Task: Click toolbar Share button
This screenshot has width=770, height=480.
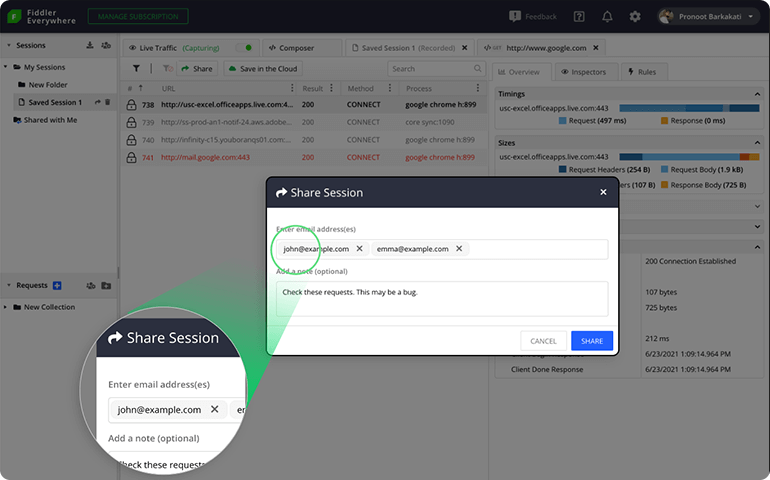Action: pos(197,69)
